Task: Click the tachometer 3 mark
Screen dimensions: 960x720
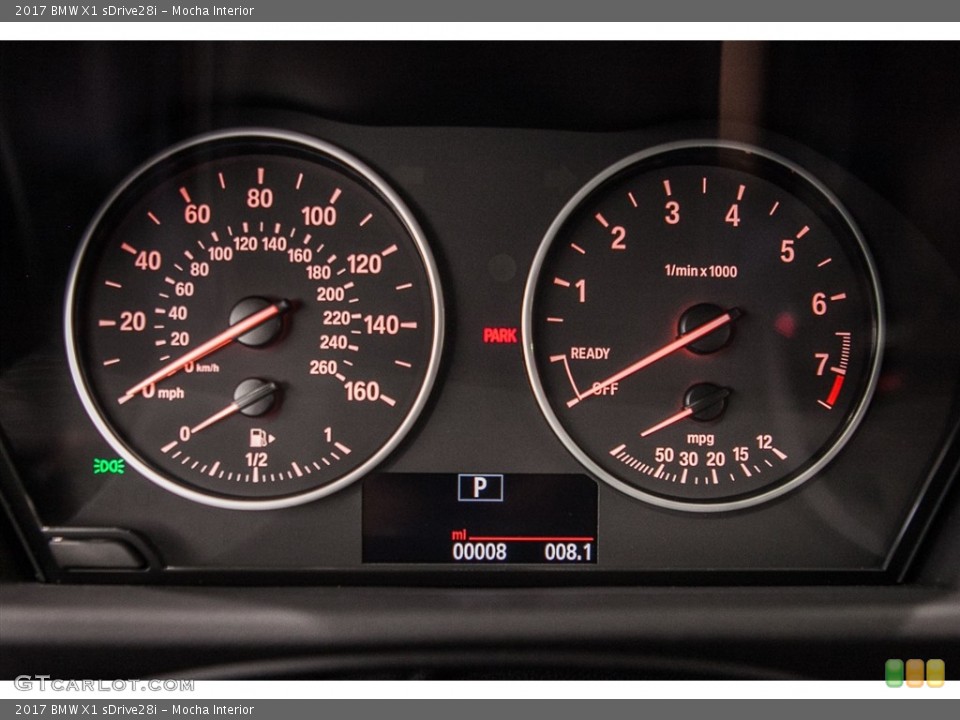Action: (x=672, y=213)
